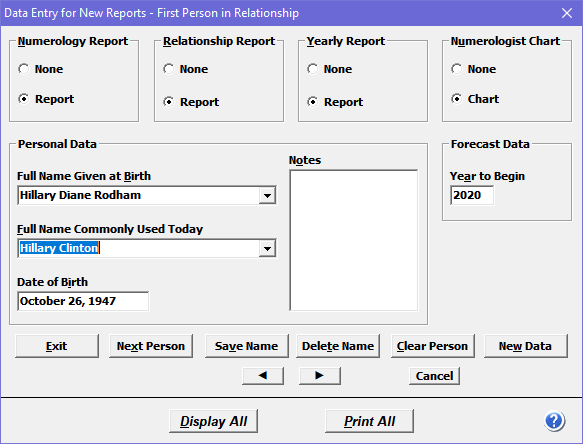Click the Year to Begin label
The image size is (583, 444).
487,176
